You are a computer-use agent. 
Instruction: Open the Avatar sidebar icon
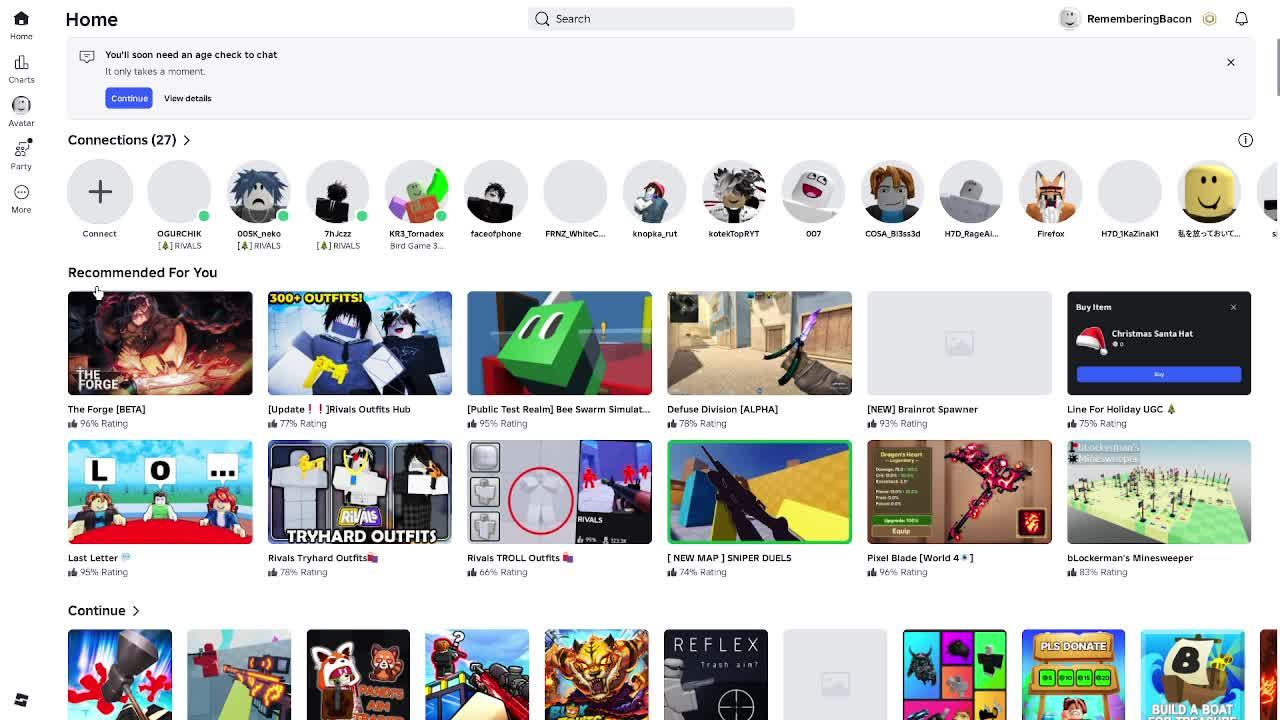point(21,112)
